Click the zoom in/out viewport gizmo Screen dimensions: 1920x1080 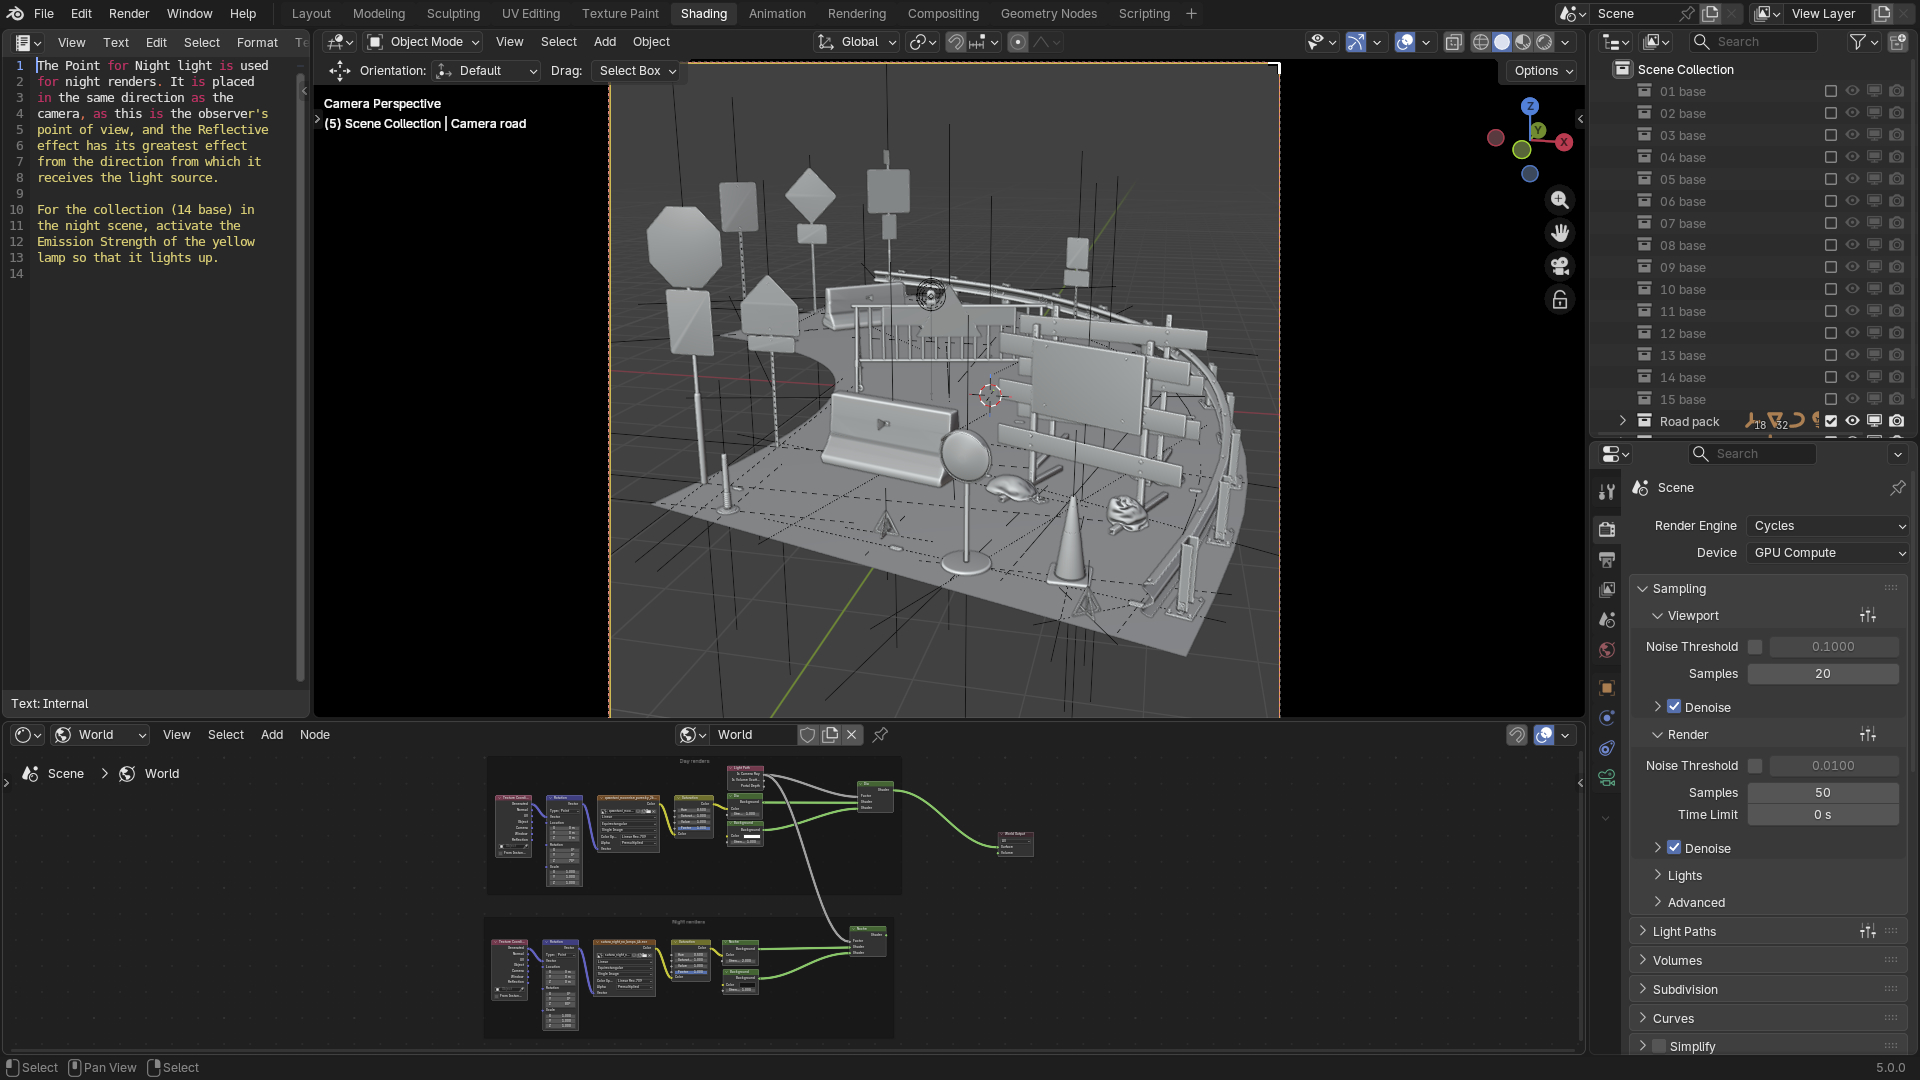coord(1560,200)
